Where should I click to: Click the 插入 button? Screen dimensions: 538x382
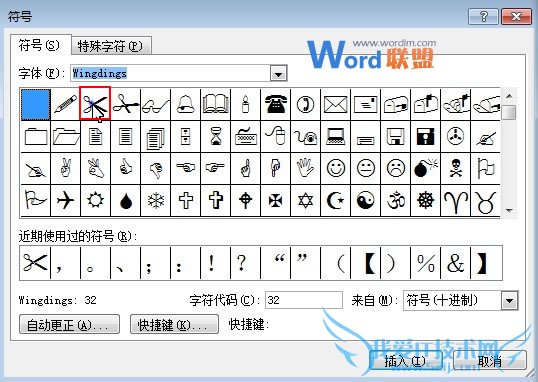pos(405,361)
